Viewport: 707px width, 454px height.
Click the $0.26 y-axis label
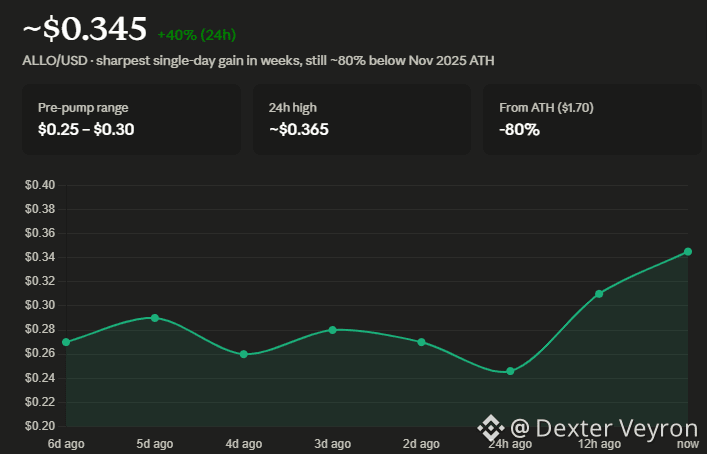40,353
